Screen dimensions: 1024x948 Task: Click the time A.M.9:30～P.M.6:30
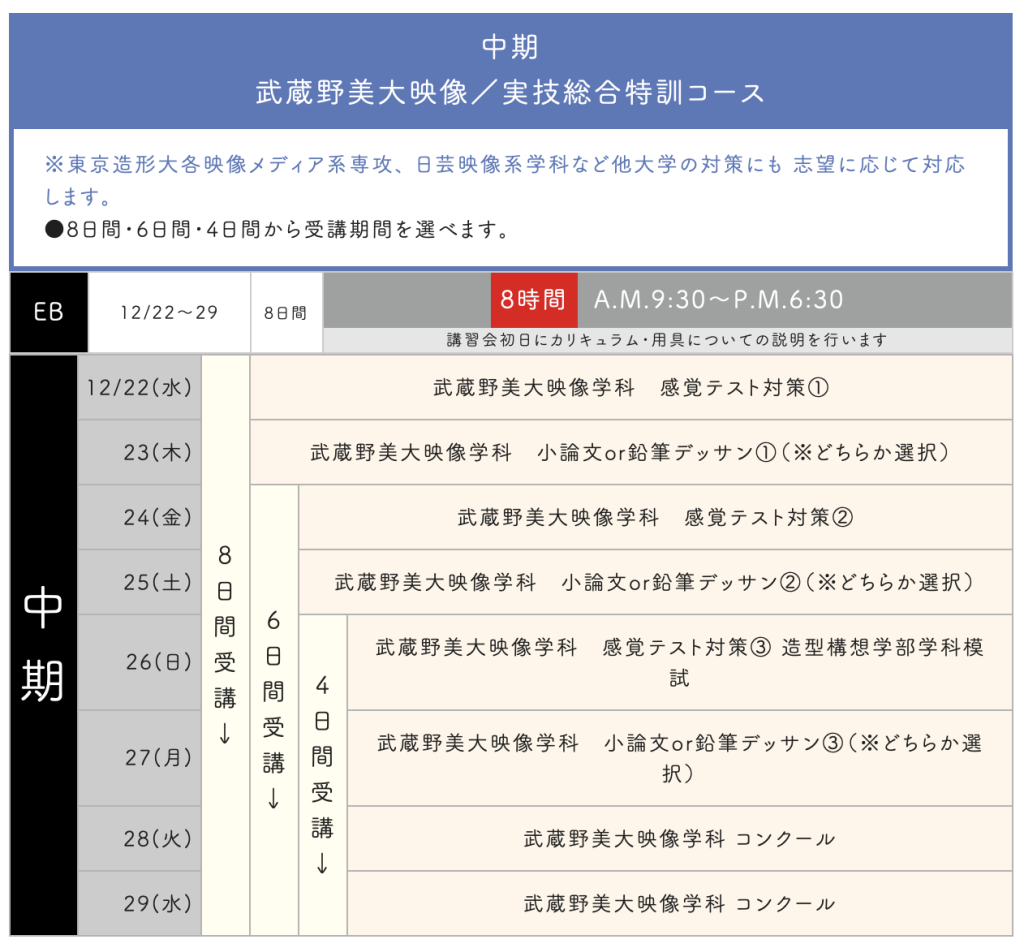[718, 300]
